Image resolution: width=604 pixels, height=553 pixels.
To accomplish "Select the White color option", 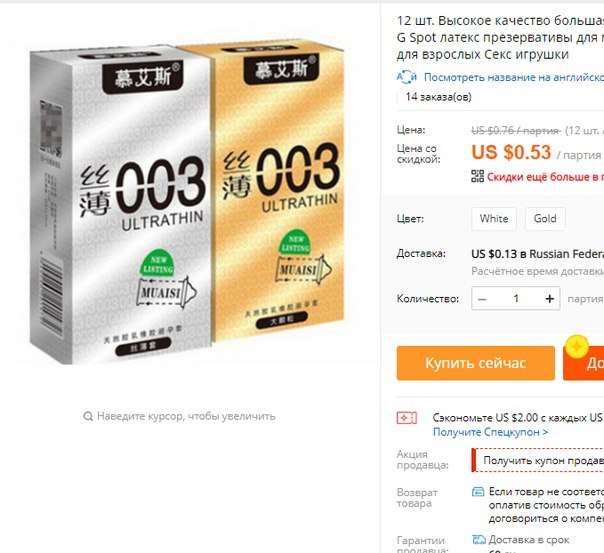I will (494, 219).
